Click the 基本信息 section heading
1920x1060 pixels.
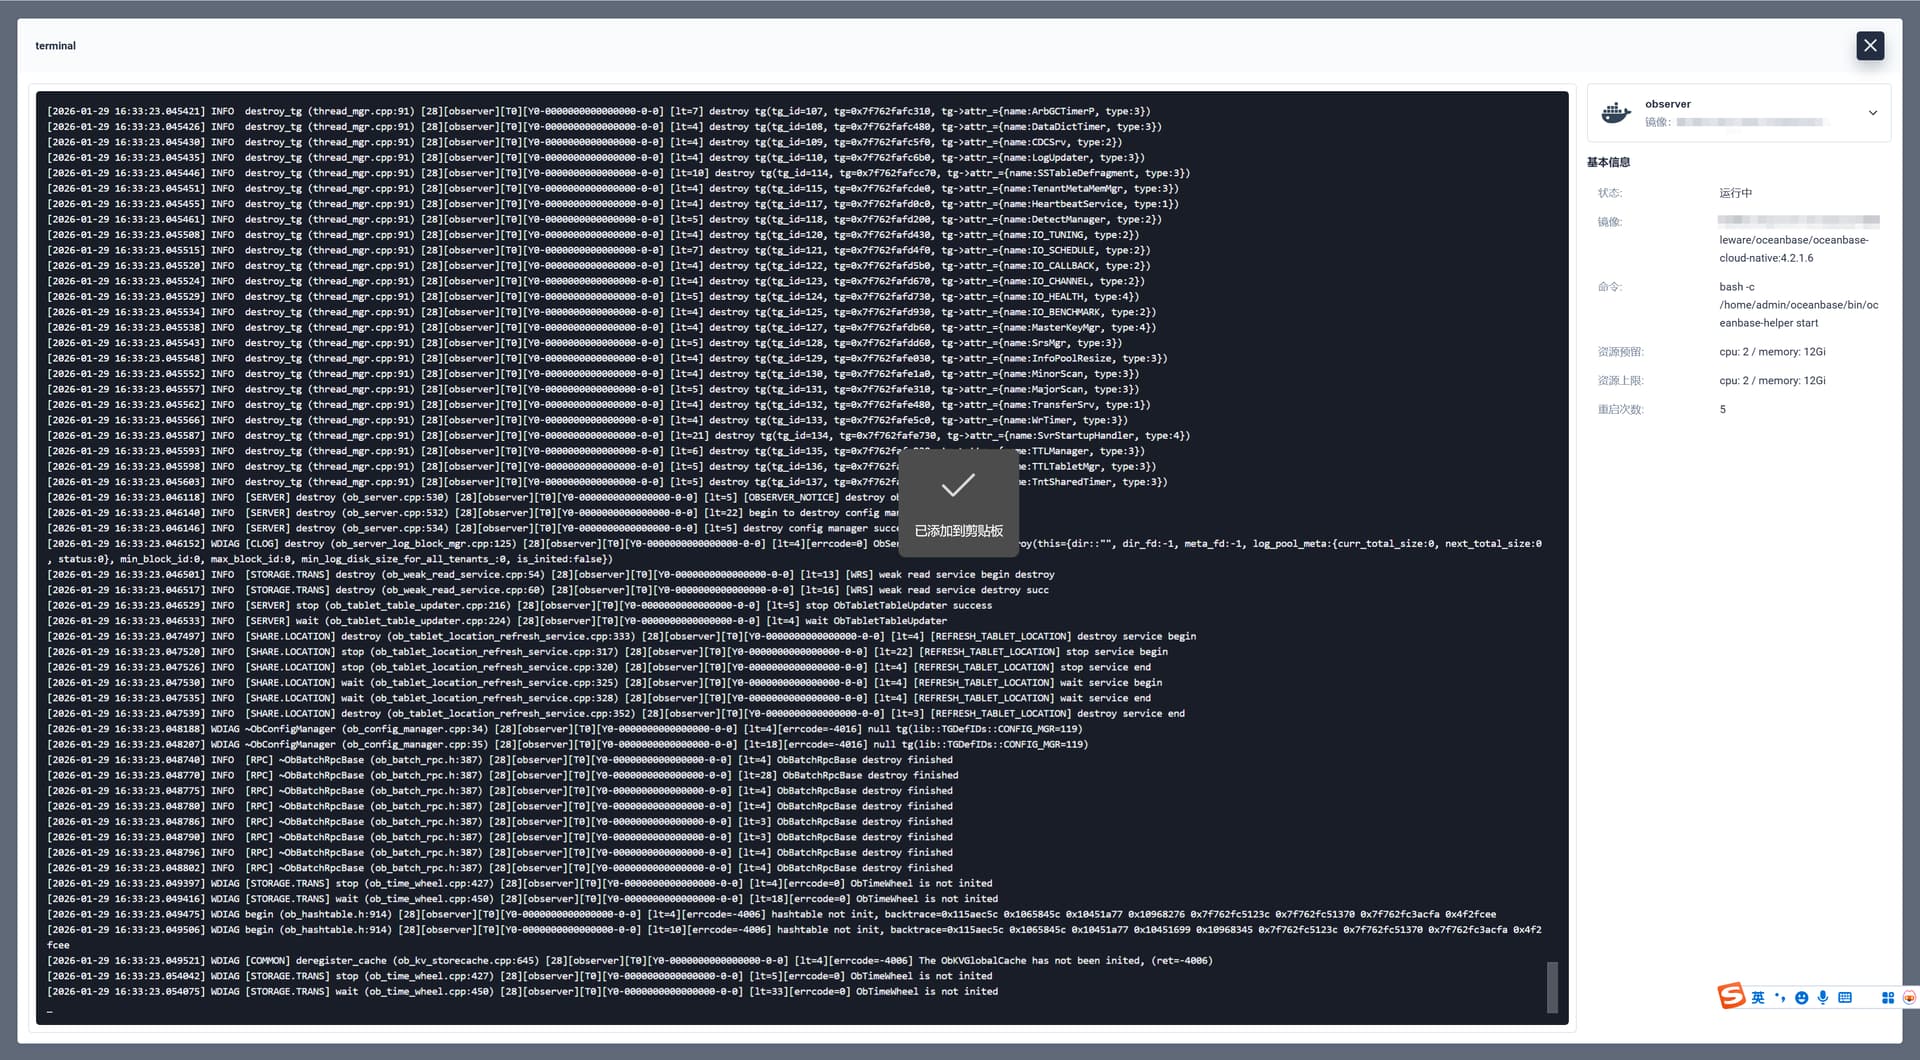1608,162
